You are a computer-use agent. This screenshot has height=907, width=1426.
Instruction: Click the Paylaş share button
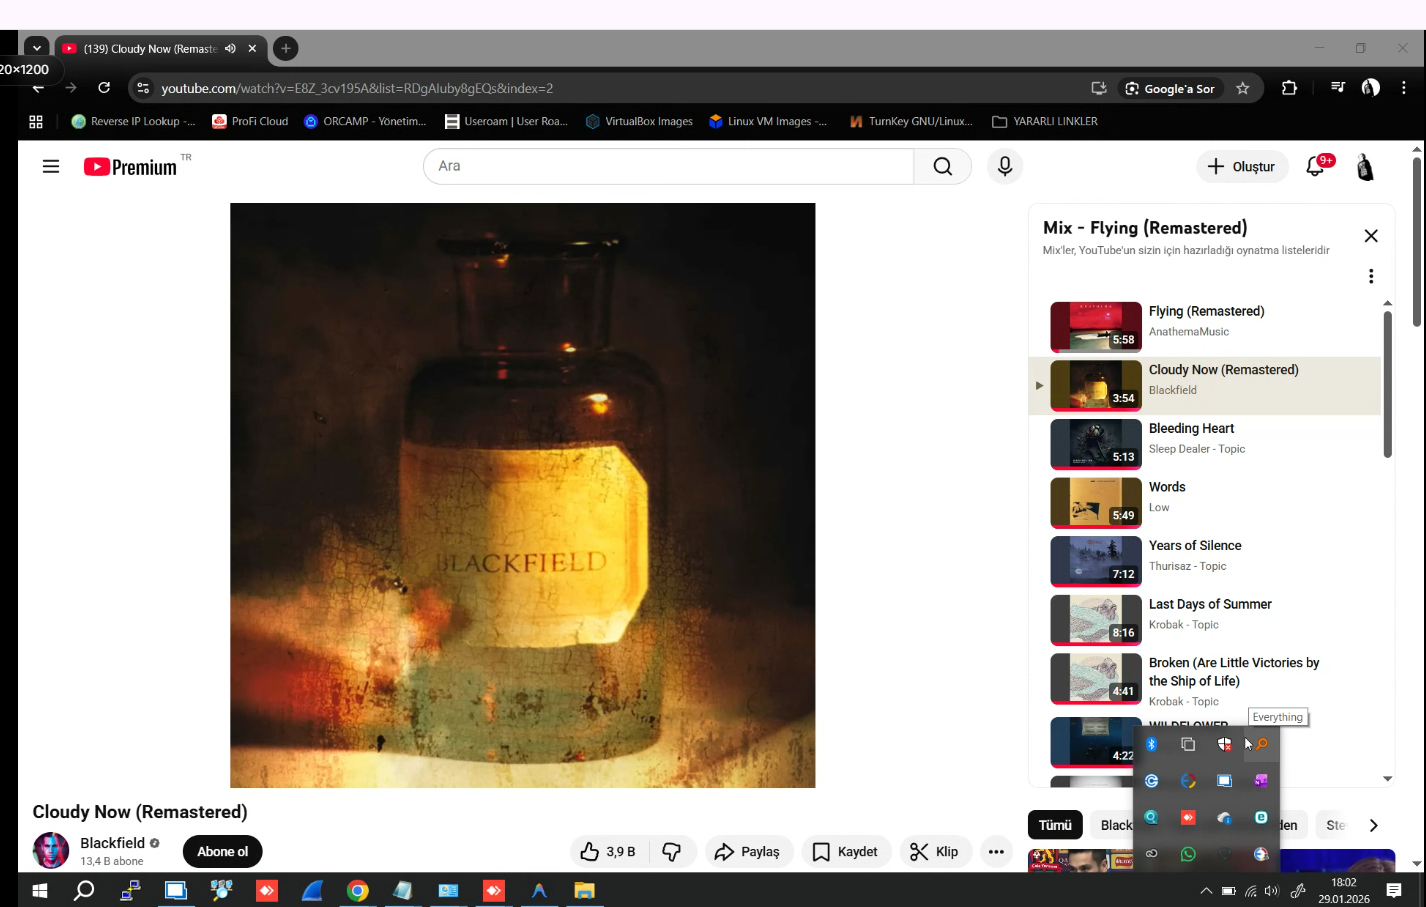pos(747,852)
